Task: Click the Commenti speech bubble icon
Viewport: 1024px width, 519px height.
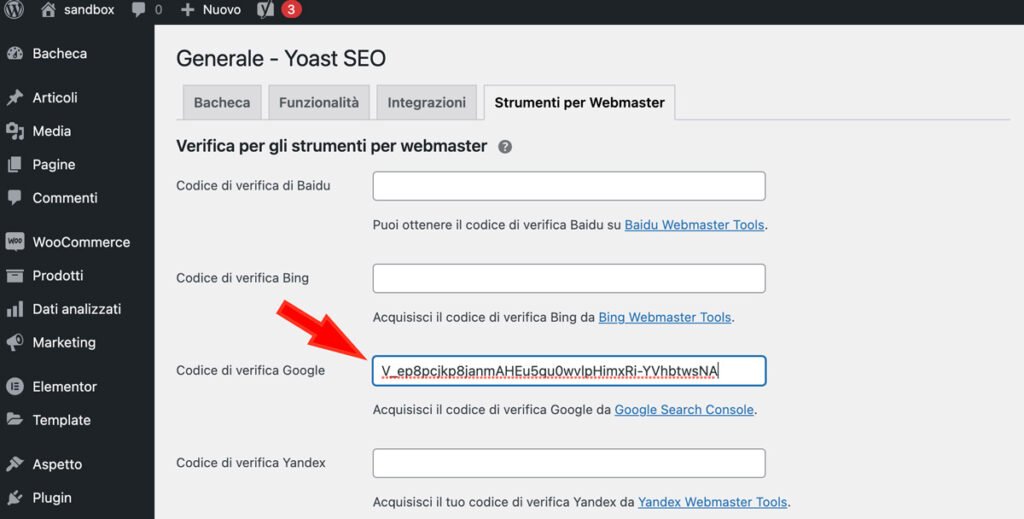Action: coord(14,198)
